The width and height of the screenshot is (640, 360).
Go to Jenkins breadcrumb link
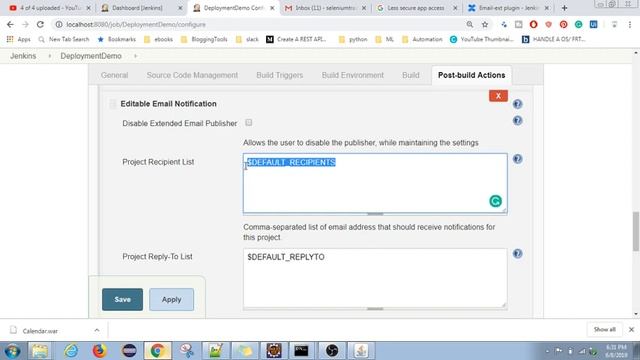23,56
